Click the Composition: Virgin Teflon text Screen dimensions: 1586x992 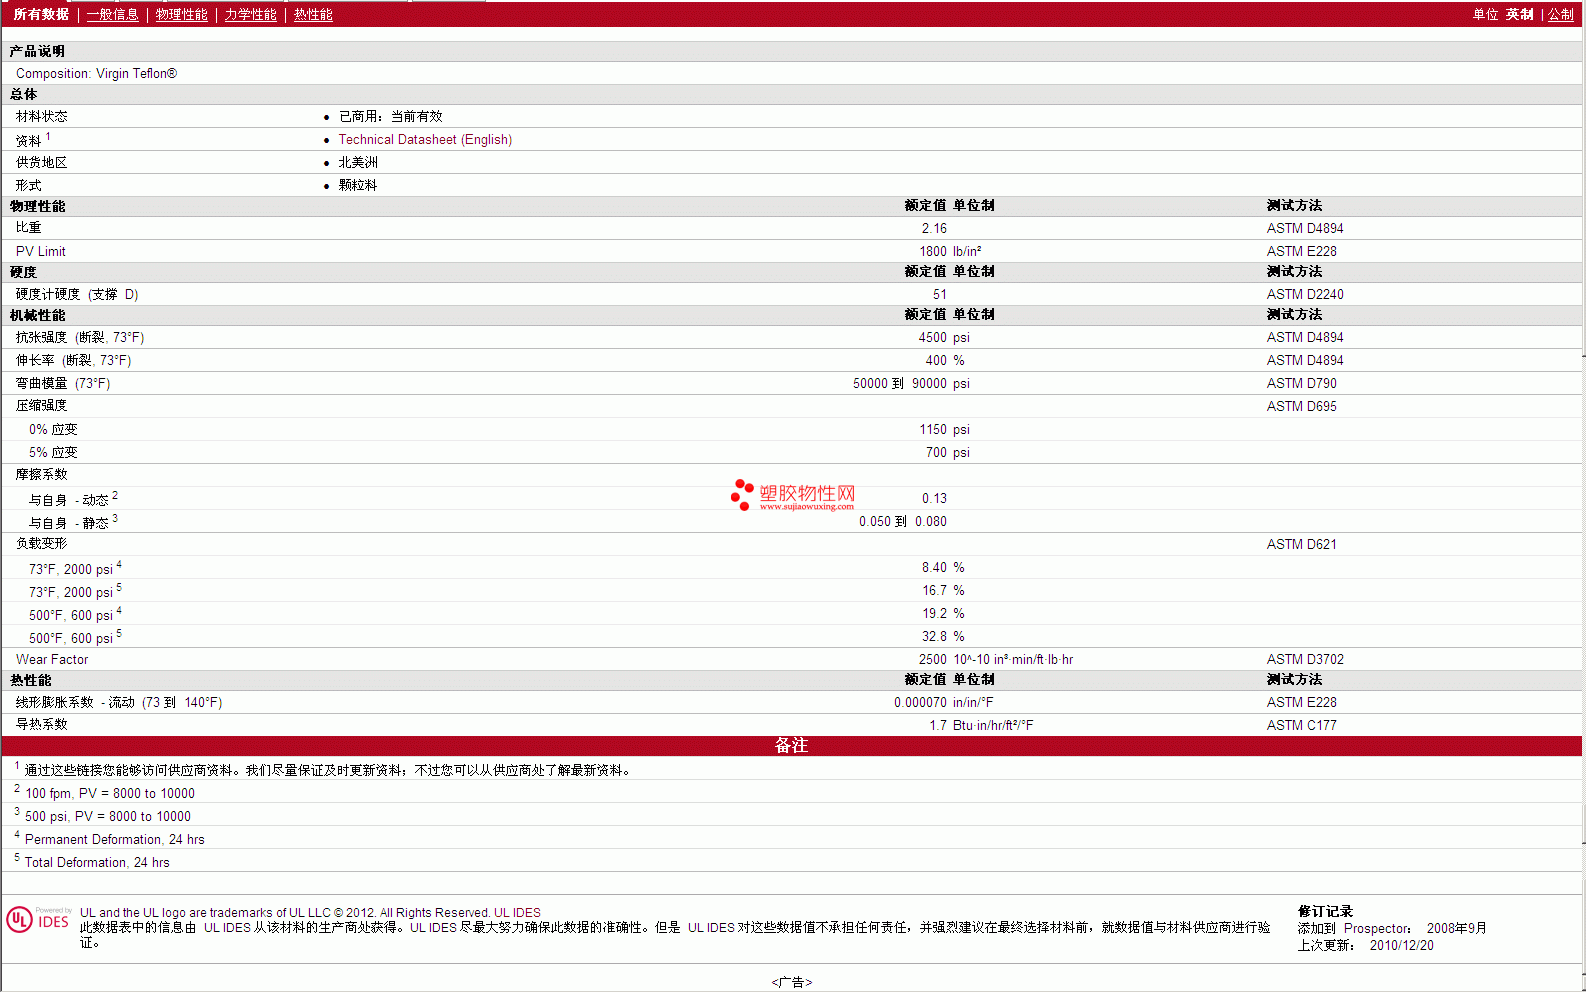click(x=96, y=74)
